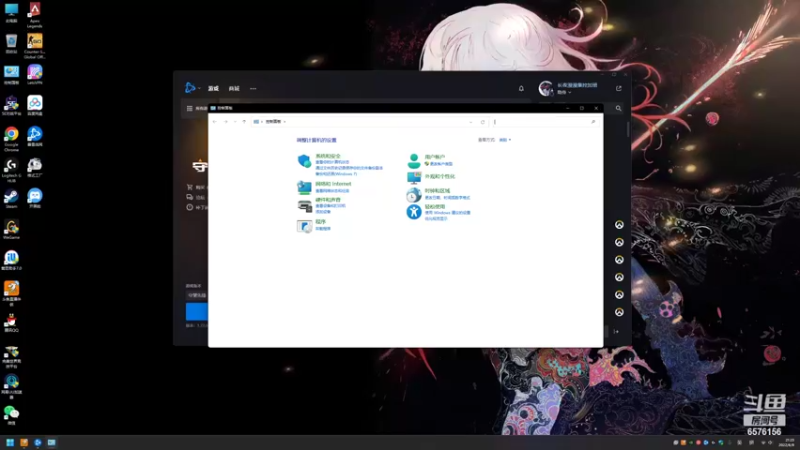The width and height of the screenshot is (800, 450).
Task: Open Hardware and Sound category icon
Action: click(304, 206)
